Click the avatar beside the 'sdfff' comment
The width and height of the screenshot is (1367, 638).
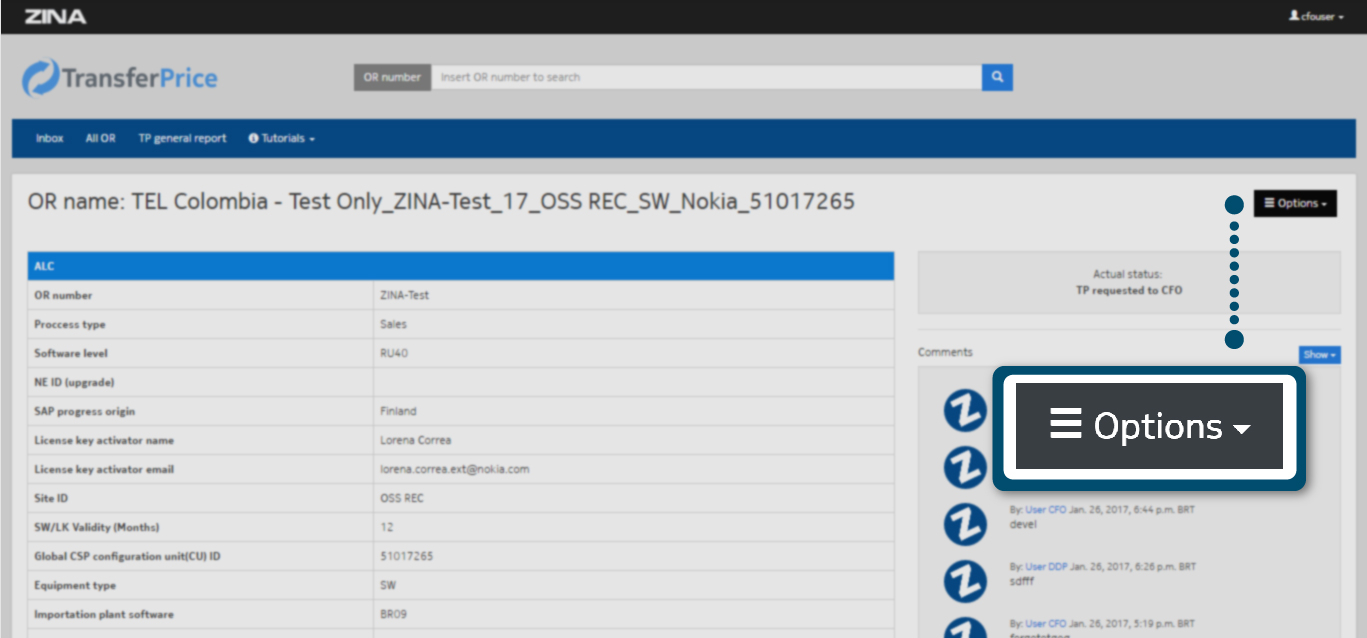[x=965, y=580]
